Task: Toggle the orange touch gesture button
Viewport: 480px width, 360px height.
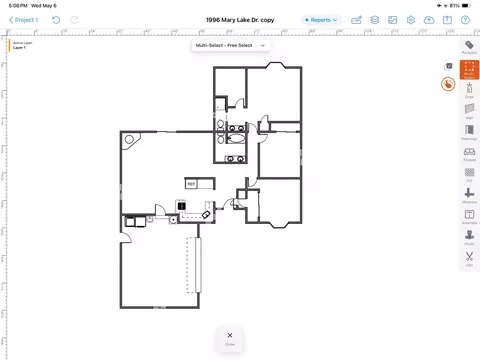Action: tap(448, 84)
